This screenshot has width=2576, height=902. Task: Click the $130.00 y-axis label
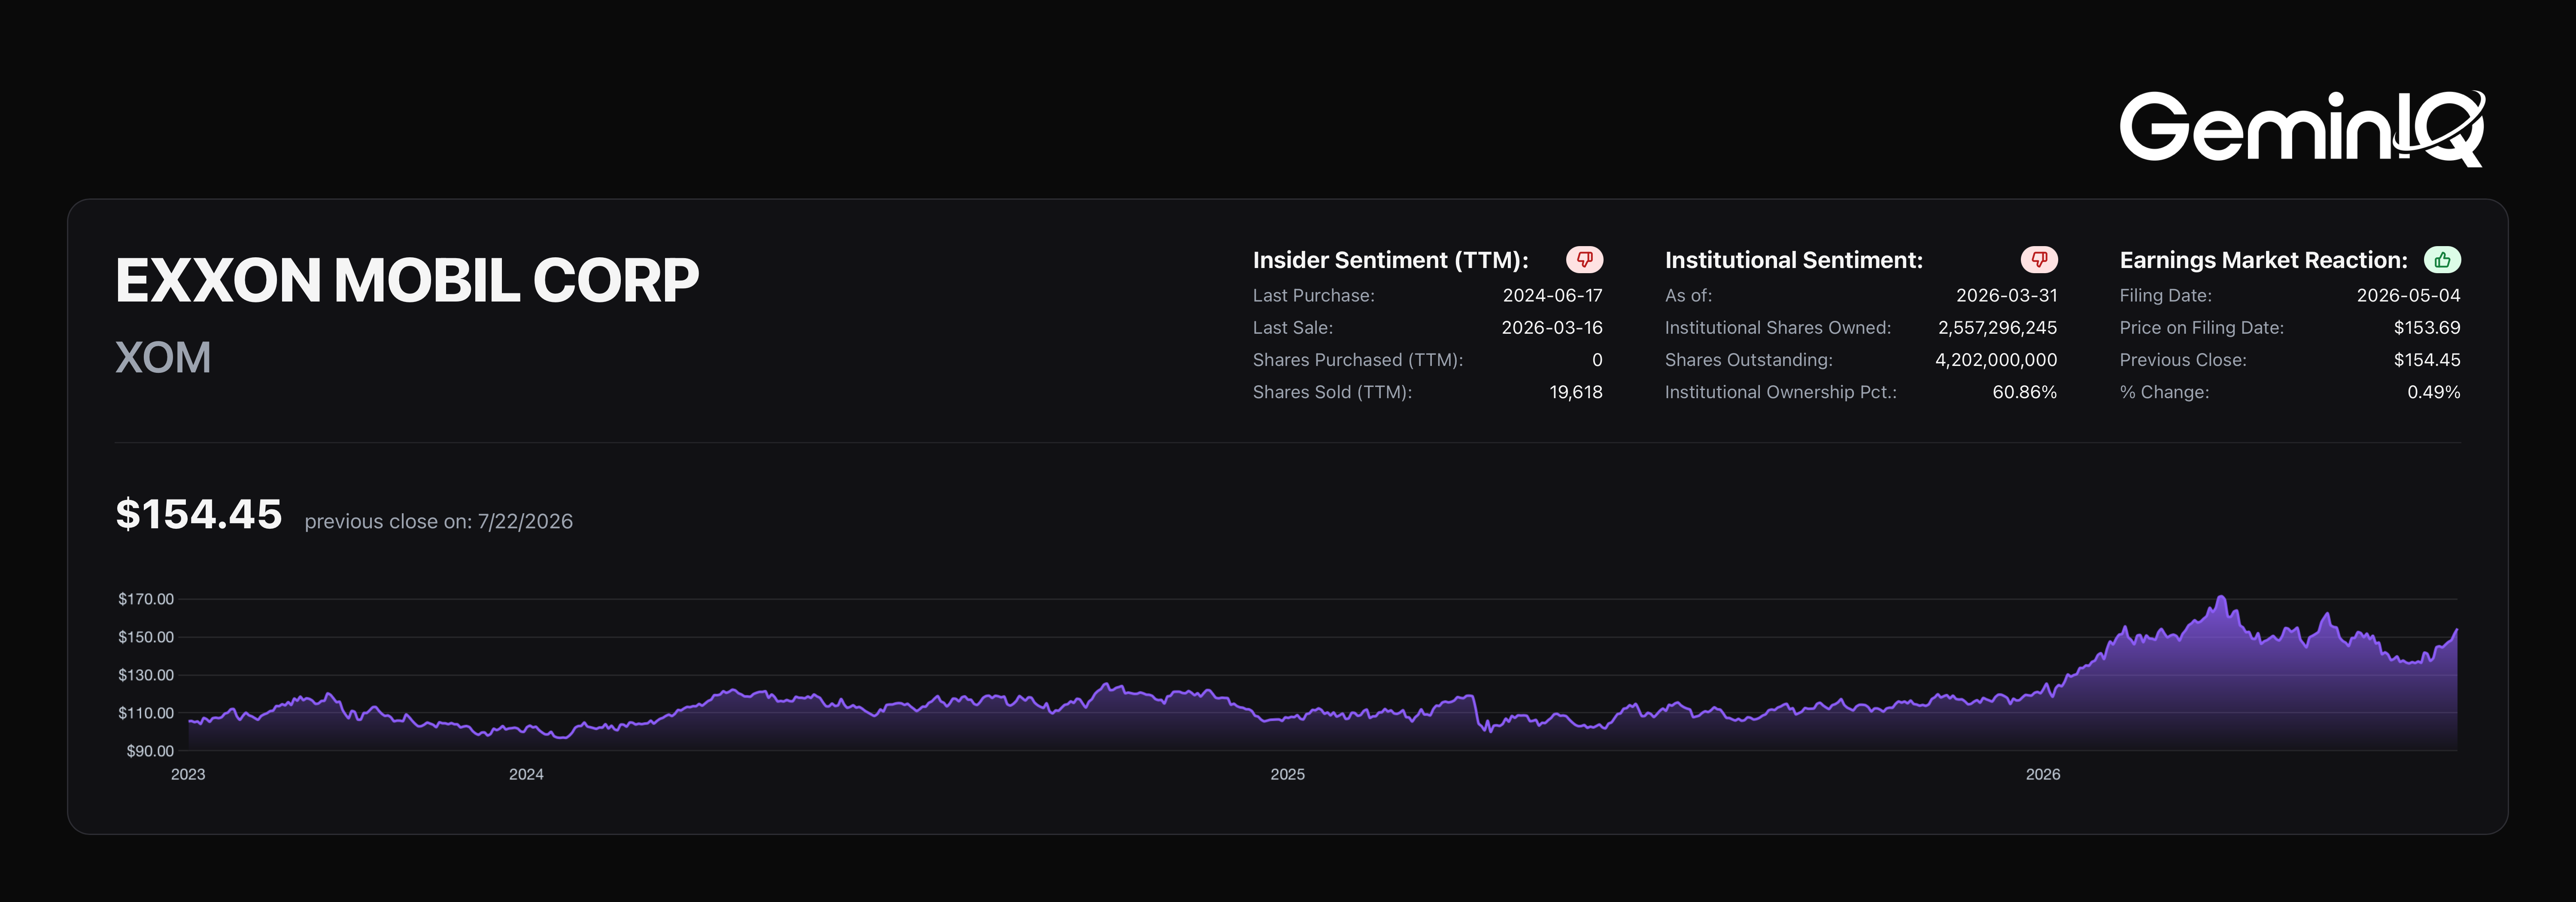tap(146, 675)
